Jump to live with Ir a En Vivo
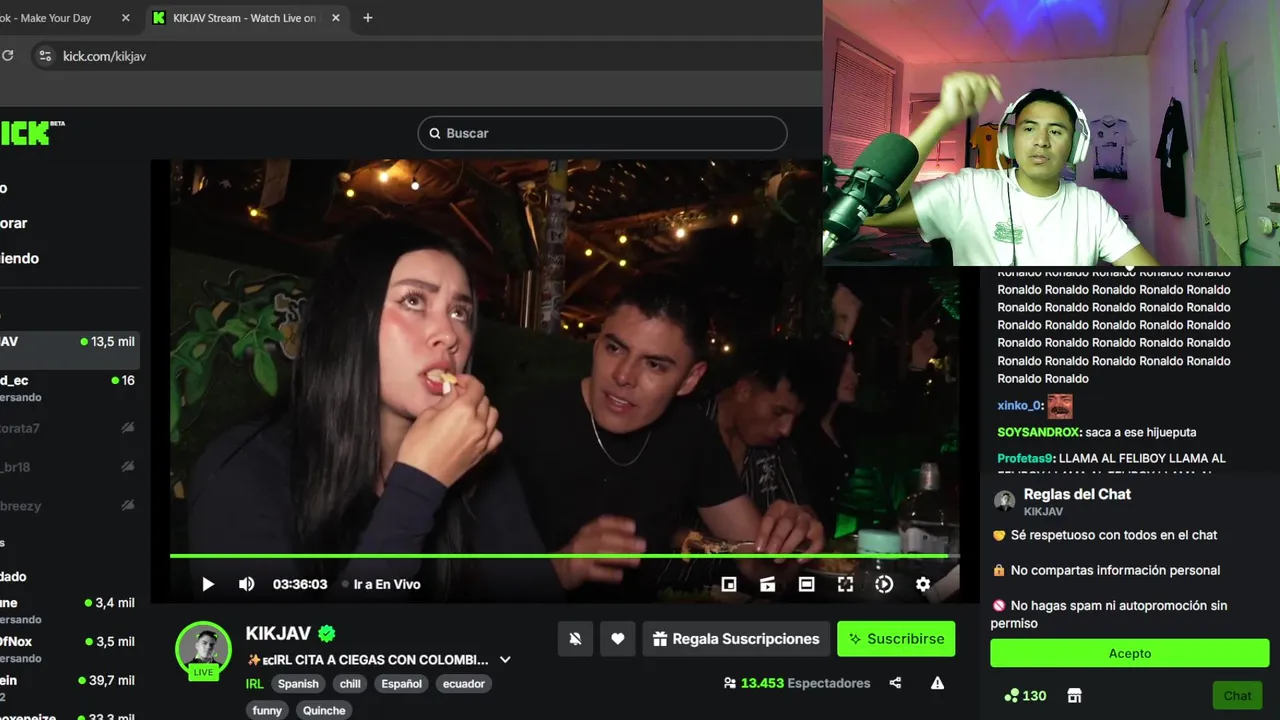 (x=381, y=584)
